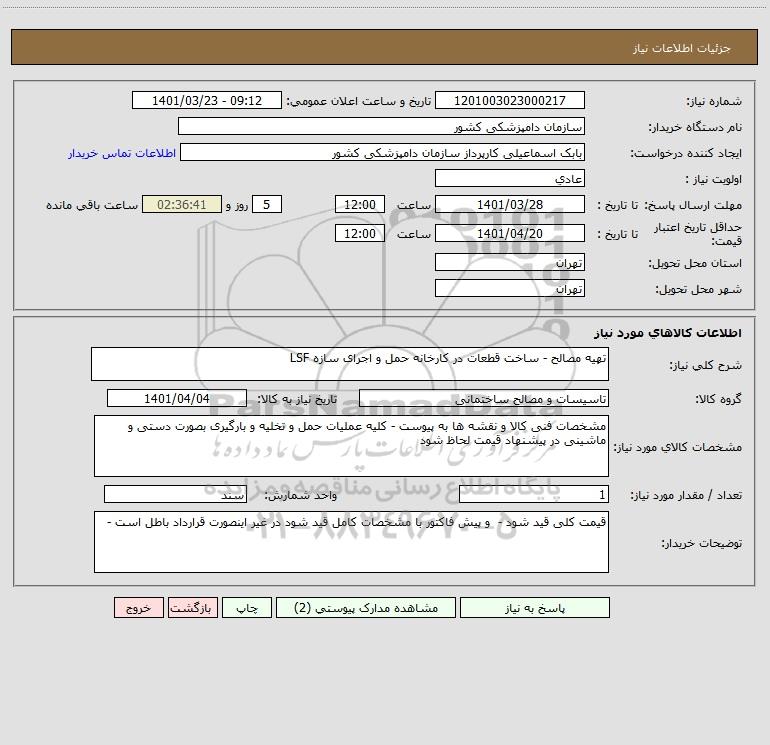This screenshot has height=745, width=770.
Task: Click the quantity field with value 1
Action: [534, 495]
